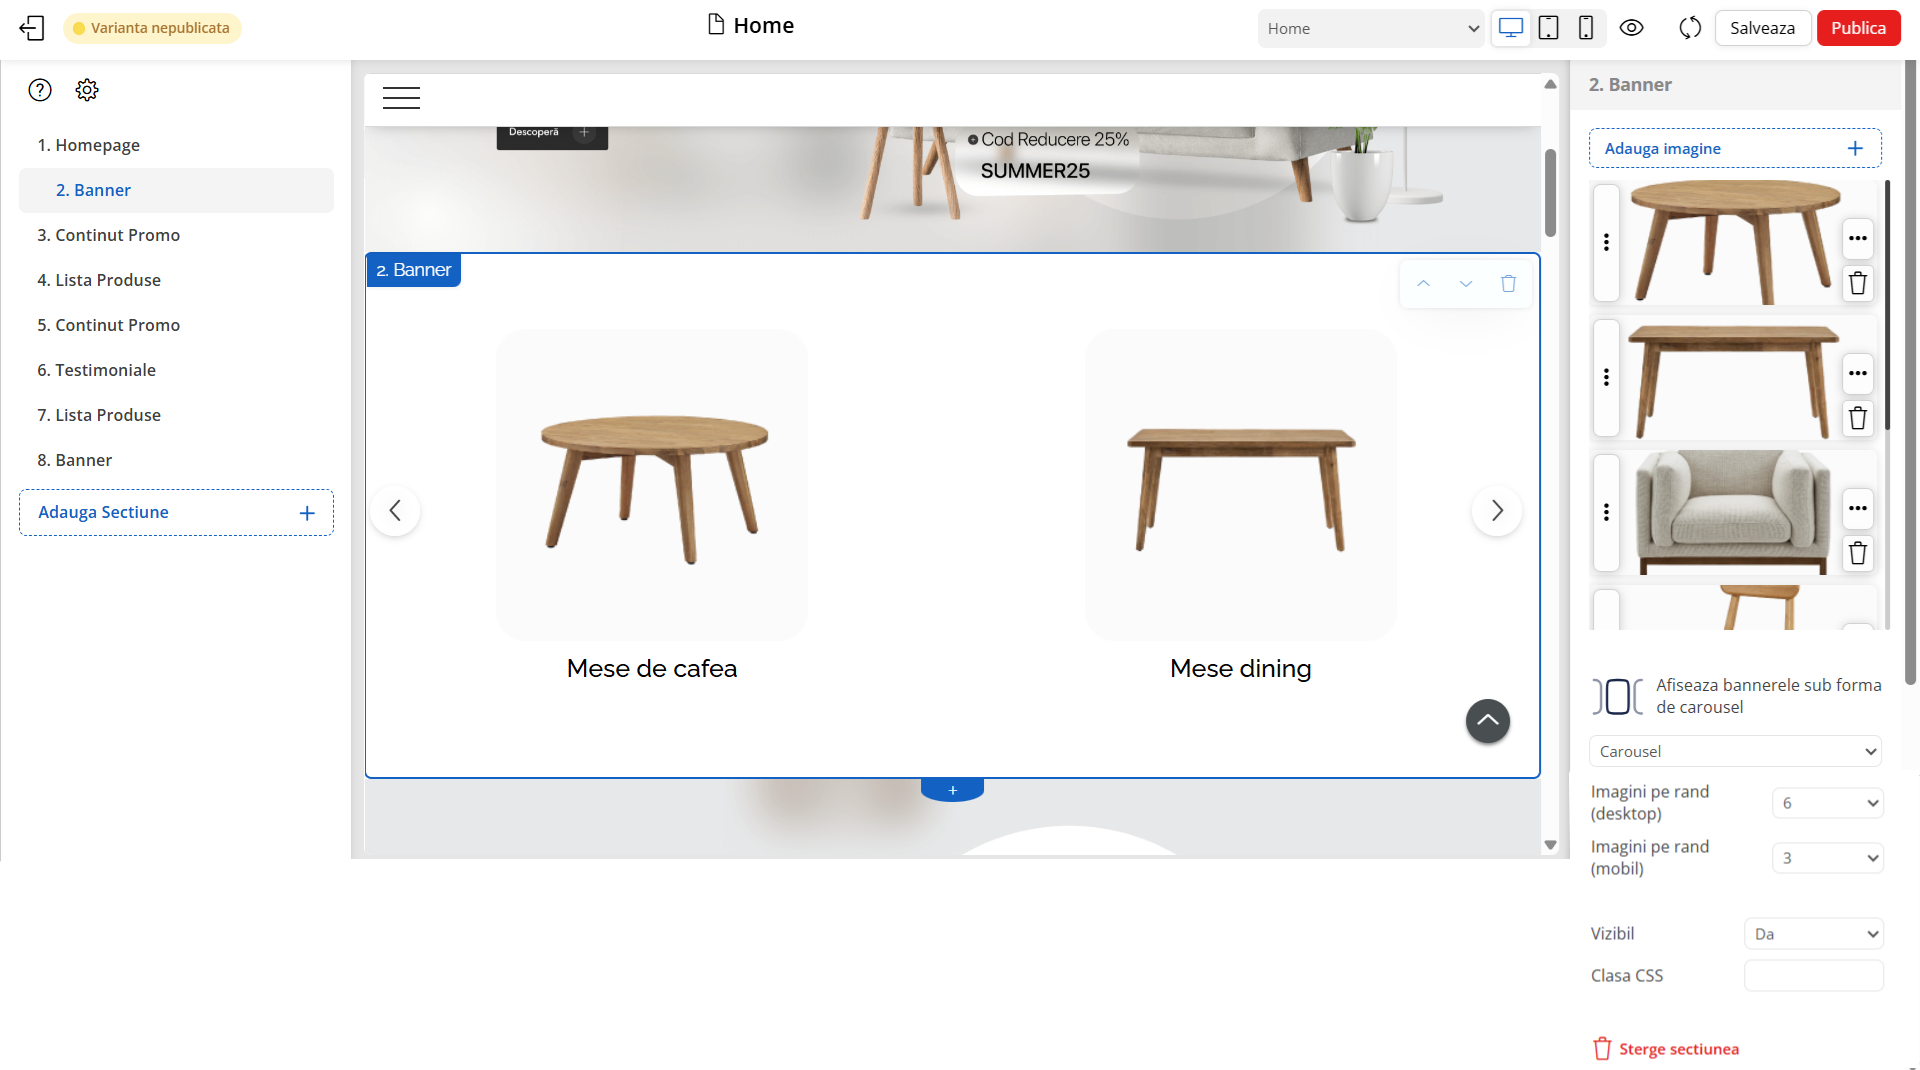Expand the Carousel display type dropdown

click(1735, 751)
